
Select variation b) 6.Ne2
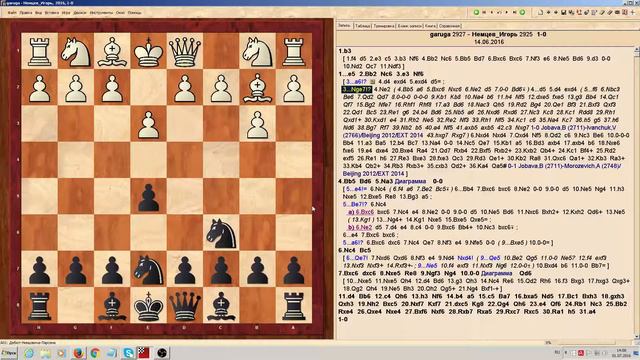point(360,227)
